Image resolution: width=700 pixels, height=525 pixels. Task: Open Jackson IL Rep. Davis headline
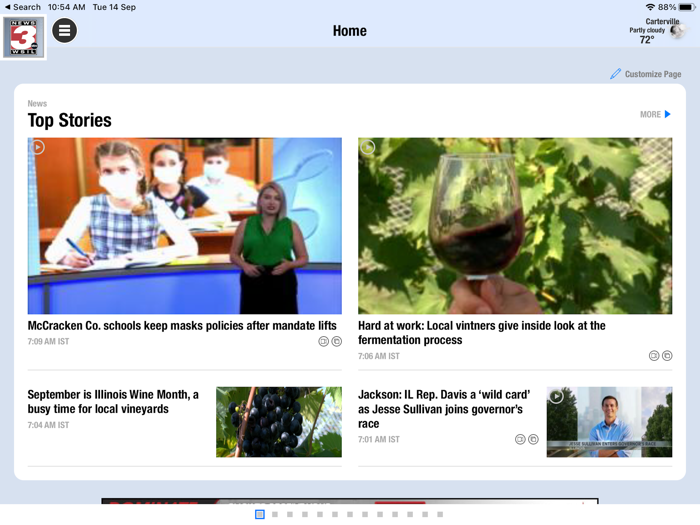click(x=444, y=409)
